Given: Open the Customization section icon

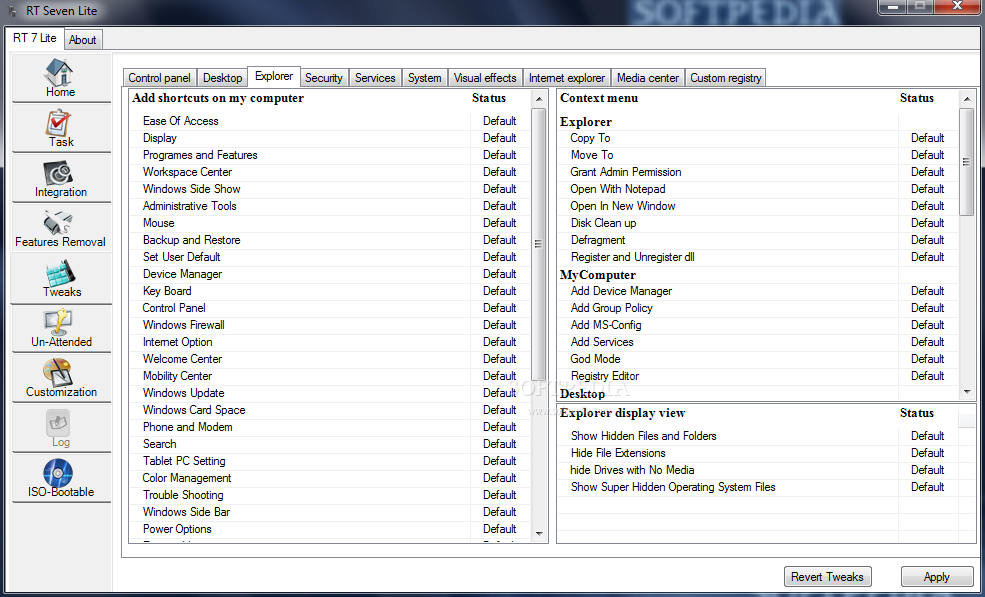Looking at the screenshot, I should (x=61, y=378).
